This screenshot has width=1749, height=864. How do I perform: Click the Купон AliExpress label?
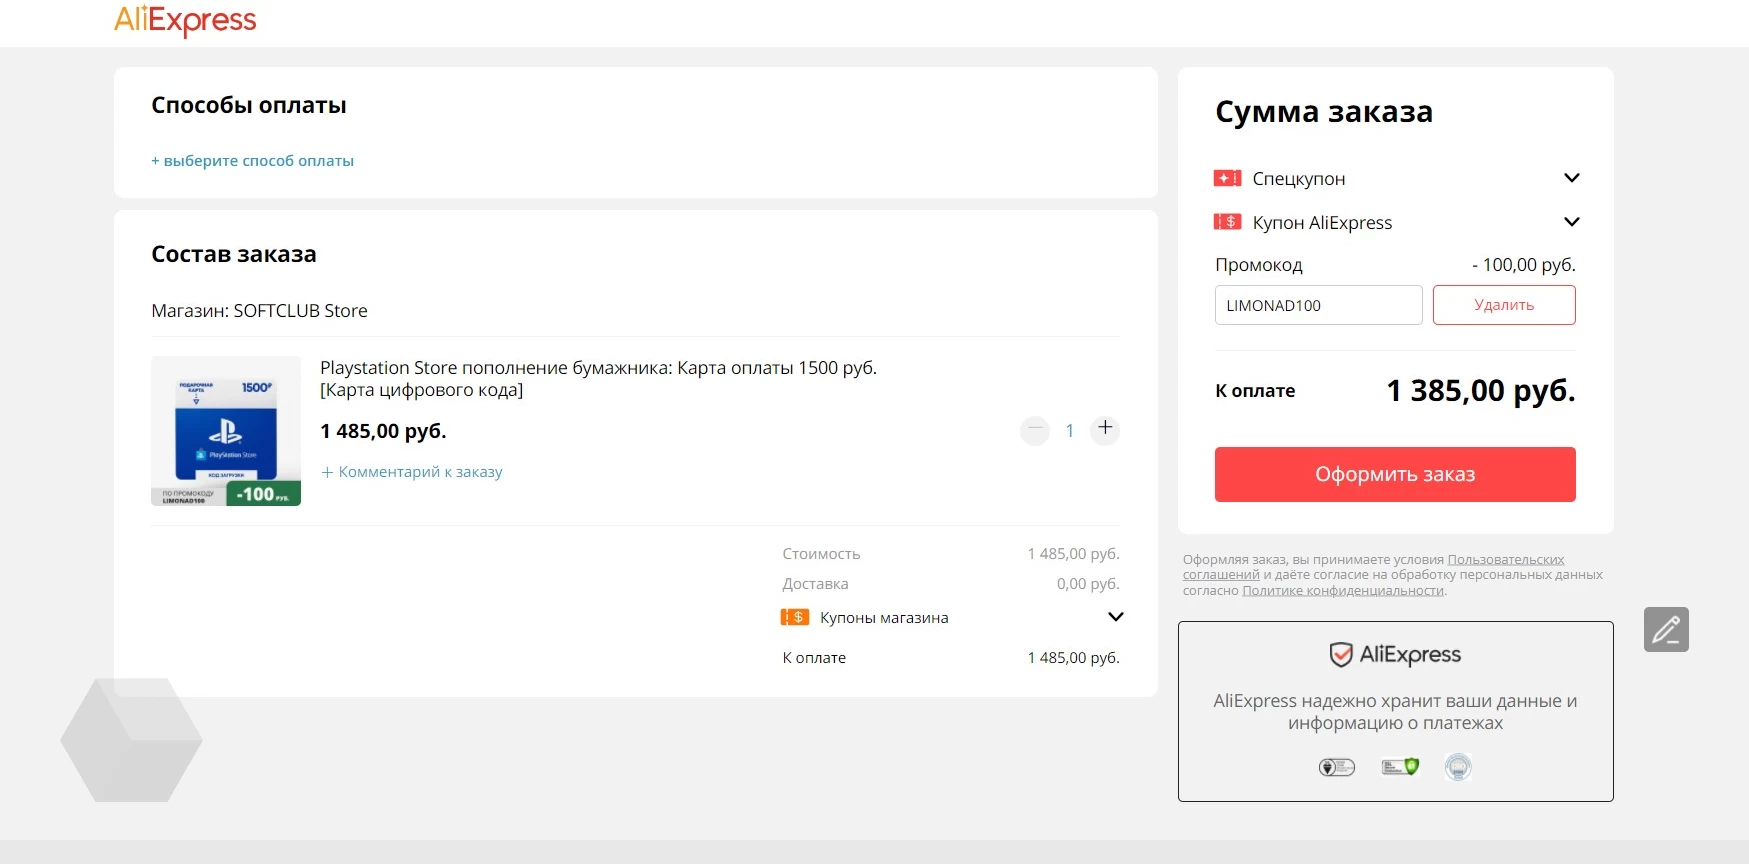coord(1322,223)
